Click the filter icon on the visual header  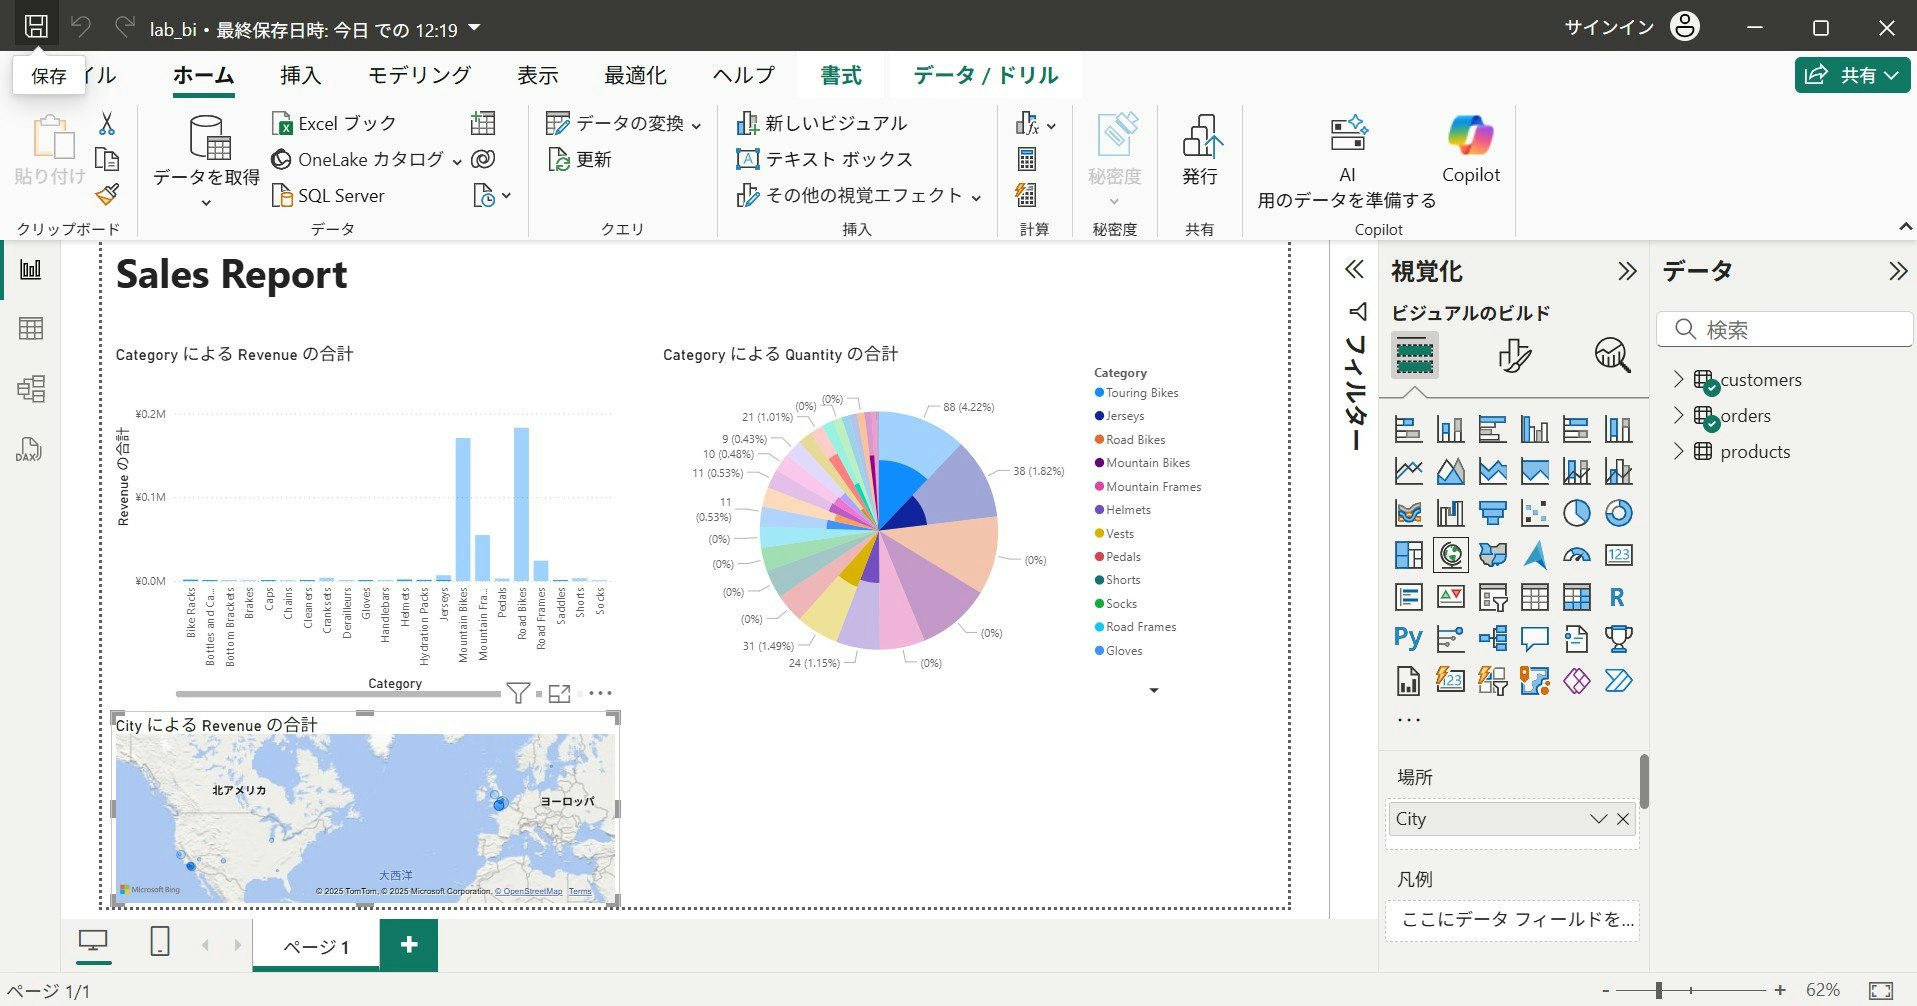pyautogui.click(x=517, y=693)
